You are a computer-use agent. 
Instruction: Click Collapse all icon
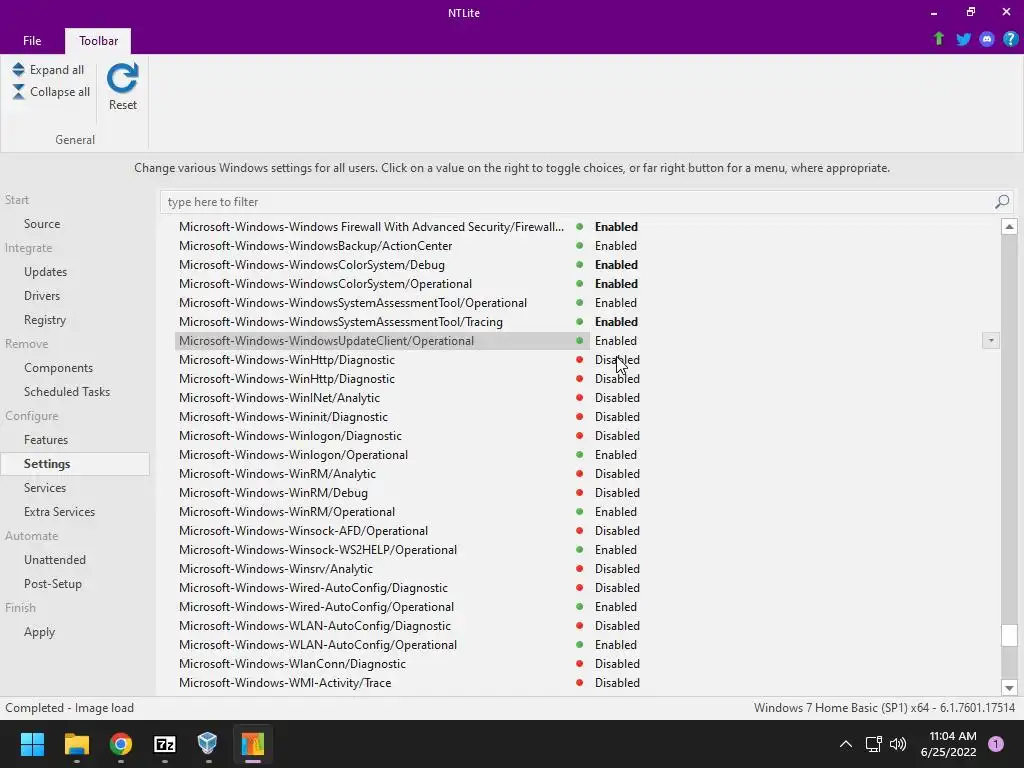point(18,92)
